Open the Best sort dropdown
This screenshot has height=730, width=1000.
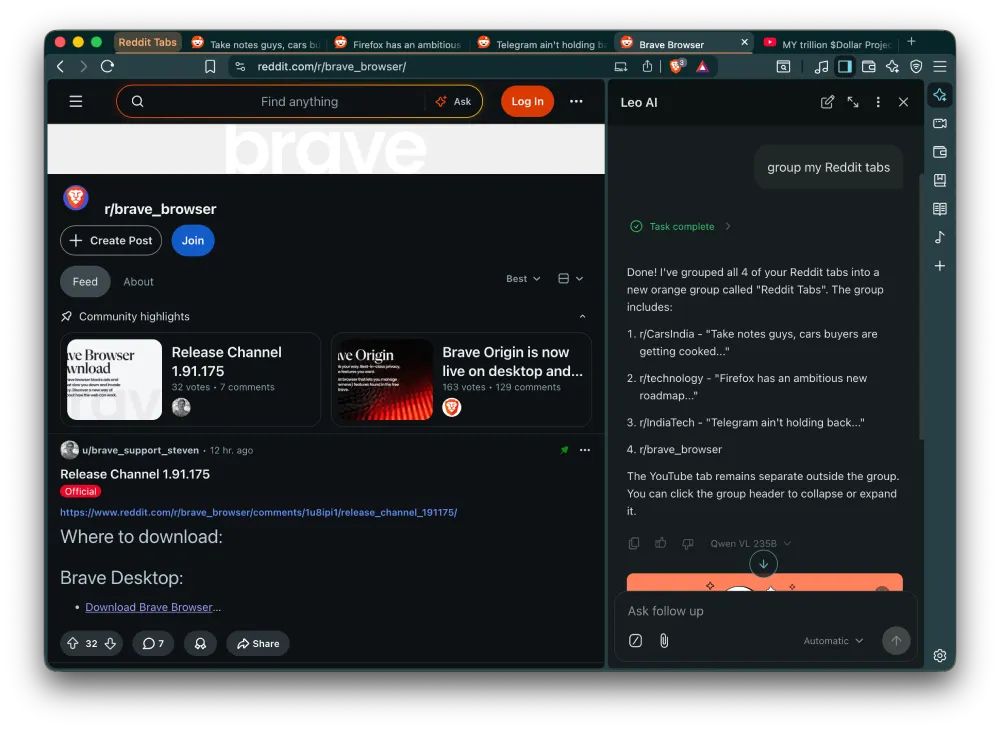coord(523,279)
